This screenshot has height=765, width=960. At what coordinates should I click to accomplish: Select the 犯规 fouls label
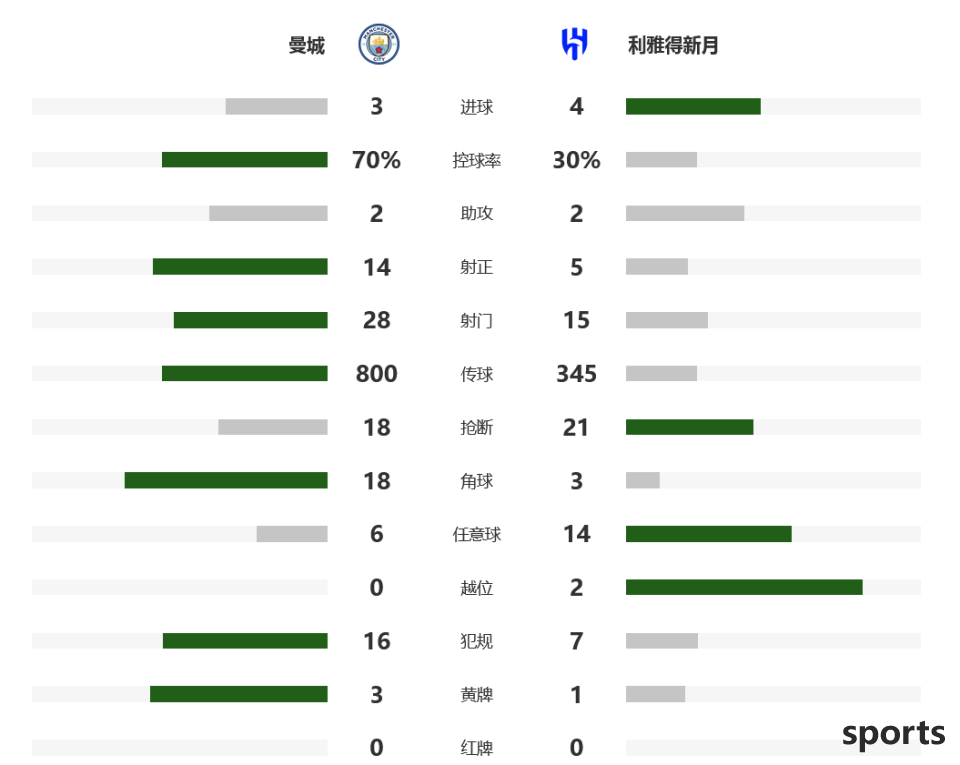[x=476, y=641]
